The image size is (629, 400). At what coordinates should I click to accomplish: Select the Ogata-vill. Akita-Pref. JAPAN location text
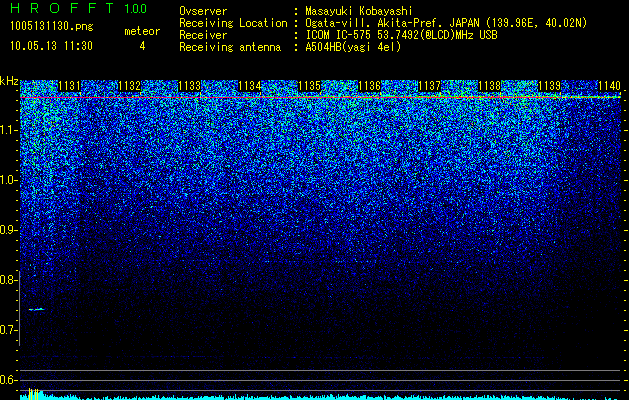pos(446,23)
